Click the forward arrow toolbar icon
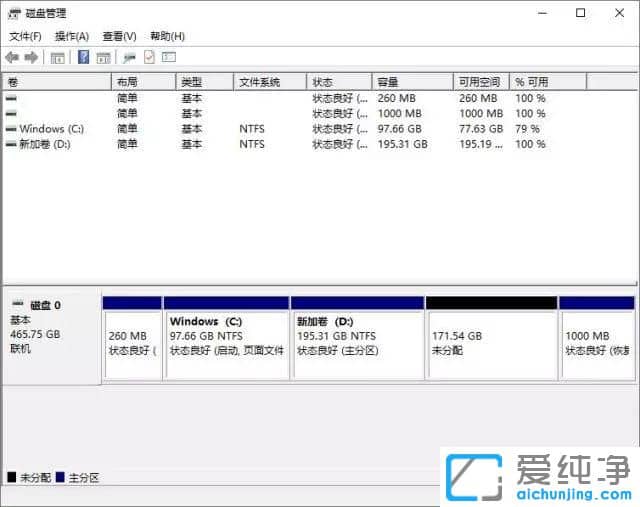The height and width of the screenshot is (507, 640). coord(31,58)
